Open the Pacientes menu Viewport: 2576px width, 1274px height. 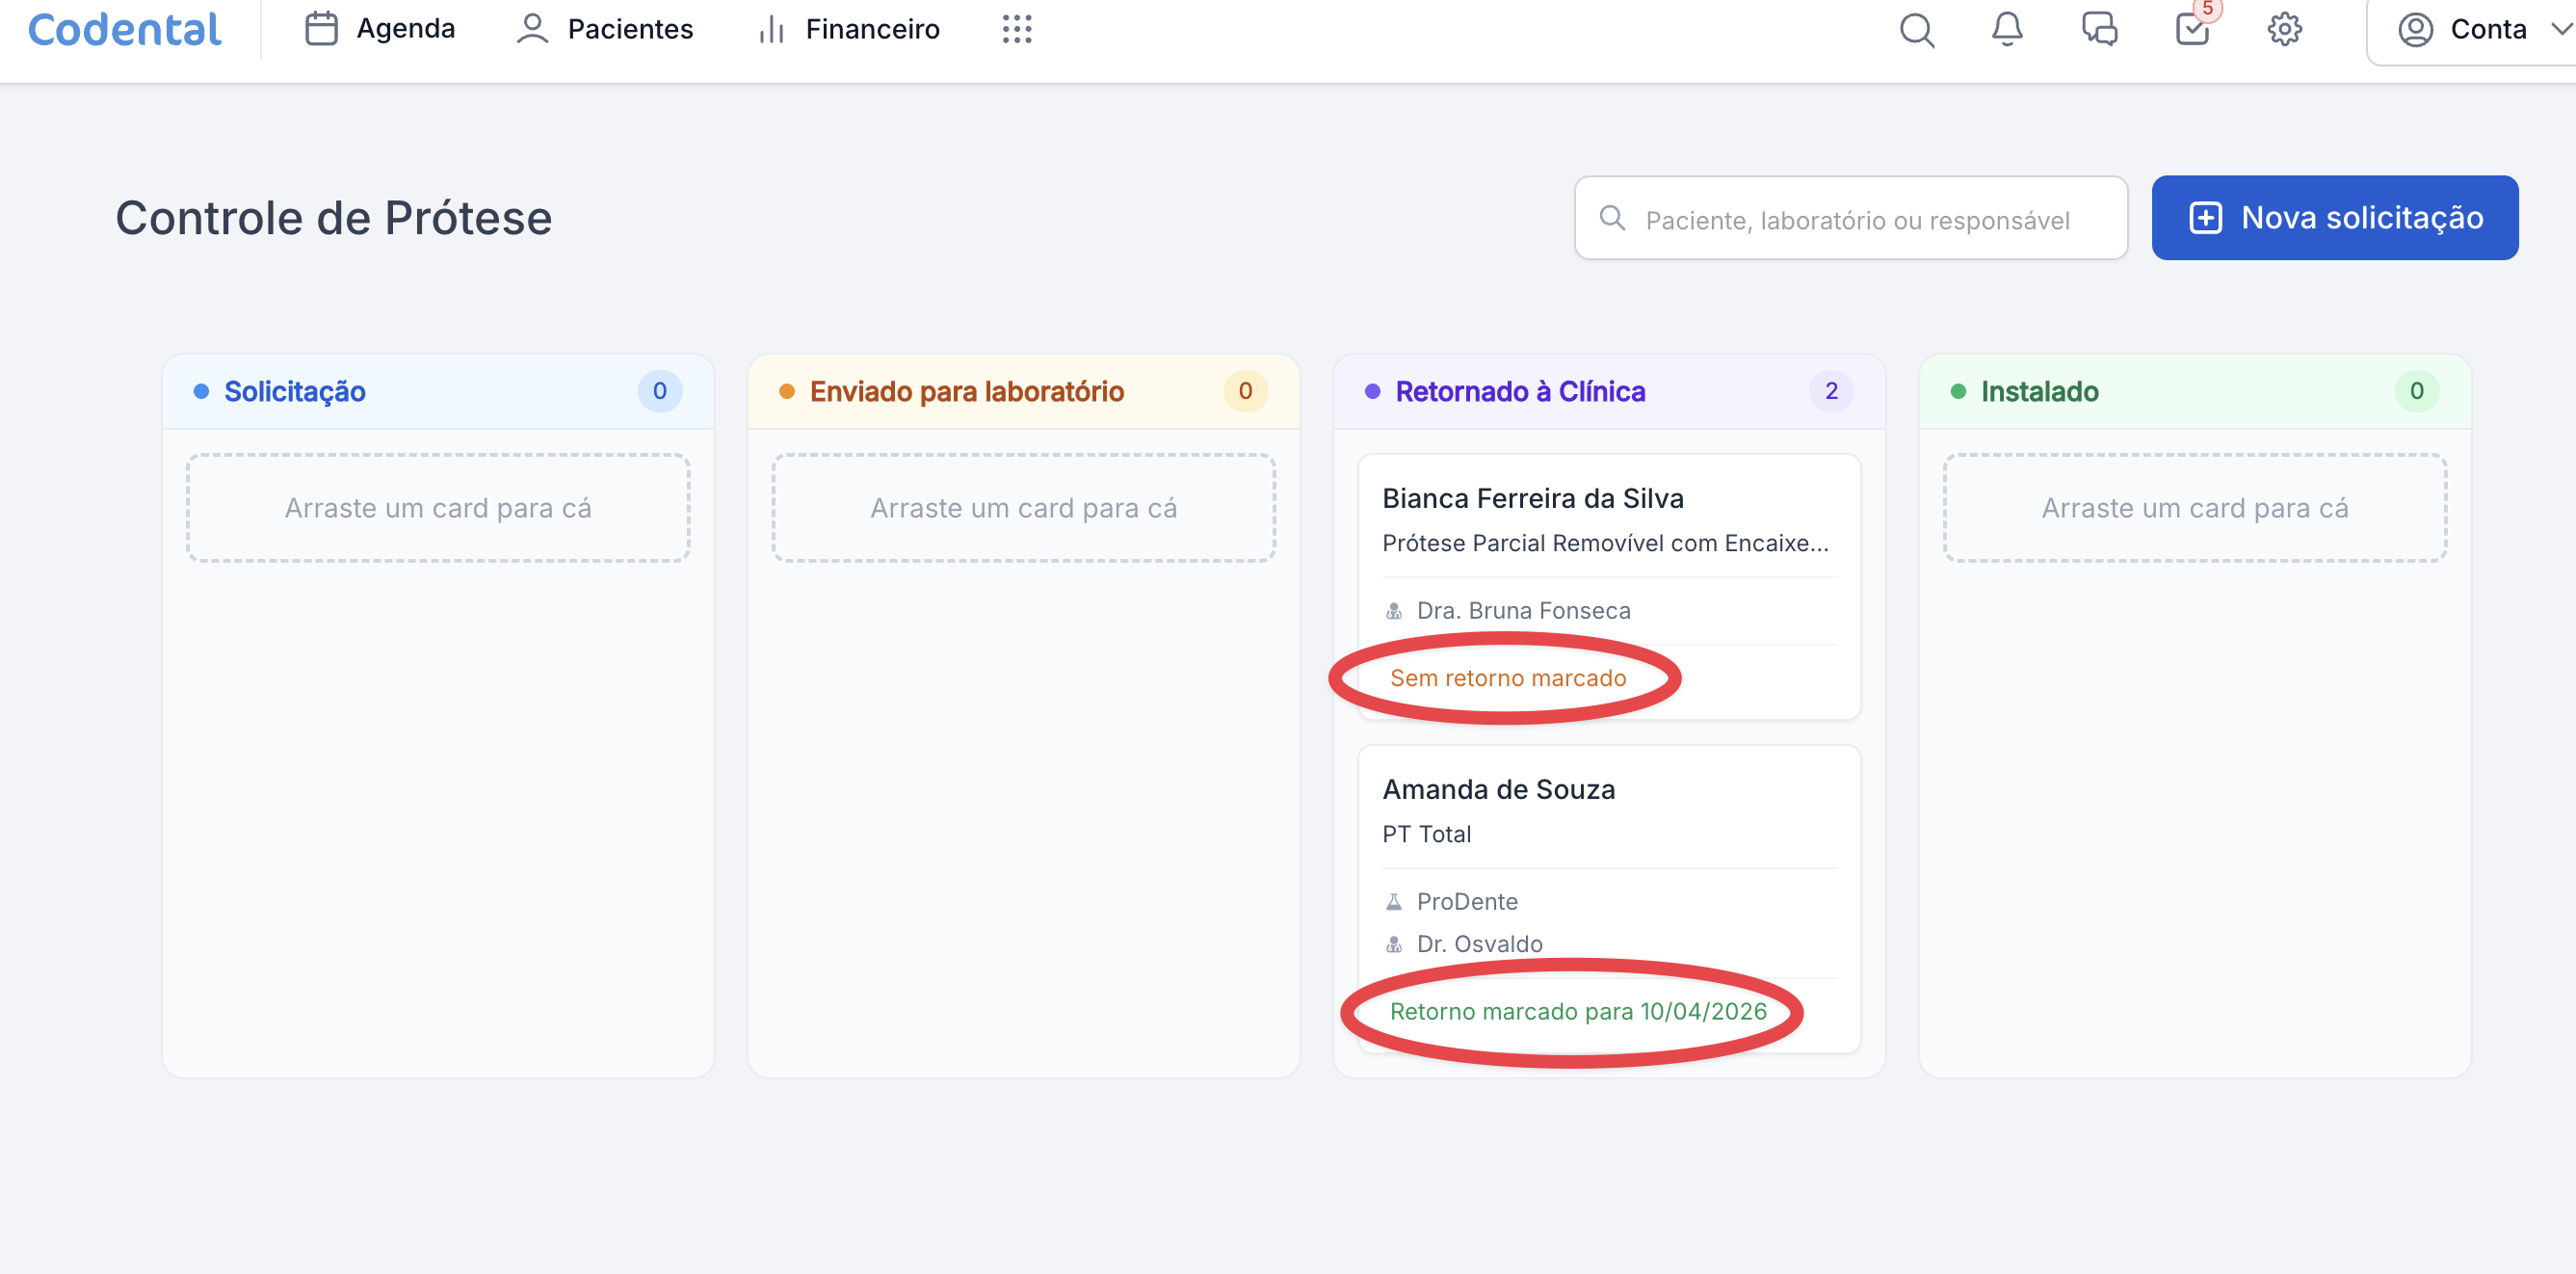605,30
